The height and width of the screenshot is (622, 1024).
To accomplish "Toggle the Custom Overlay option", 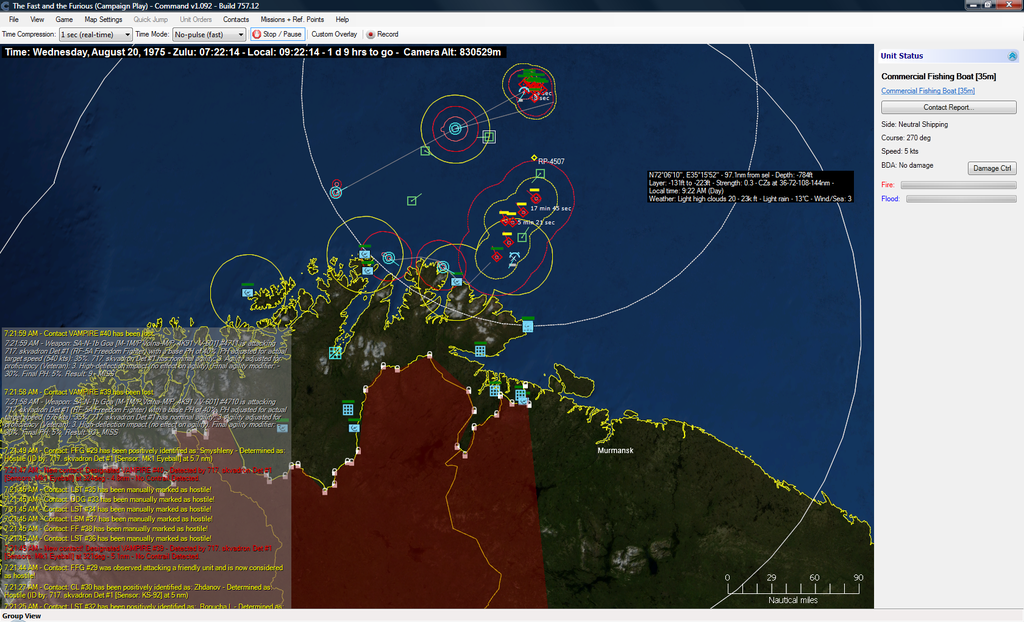I will click(x=334, y=34).
